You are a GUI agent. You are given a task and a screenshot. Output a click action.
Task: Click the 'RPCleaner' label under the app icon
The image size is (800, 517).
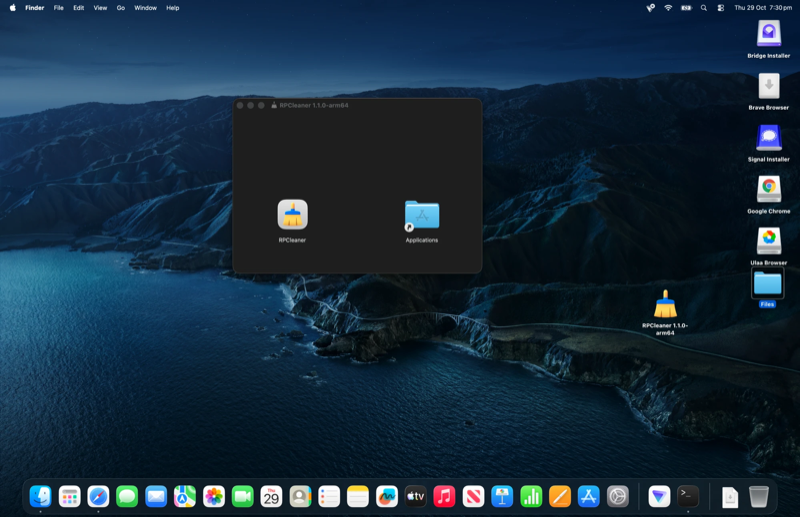click(292, 240)
